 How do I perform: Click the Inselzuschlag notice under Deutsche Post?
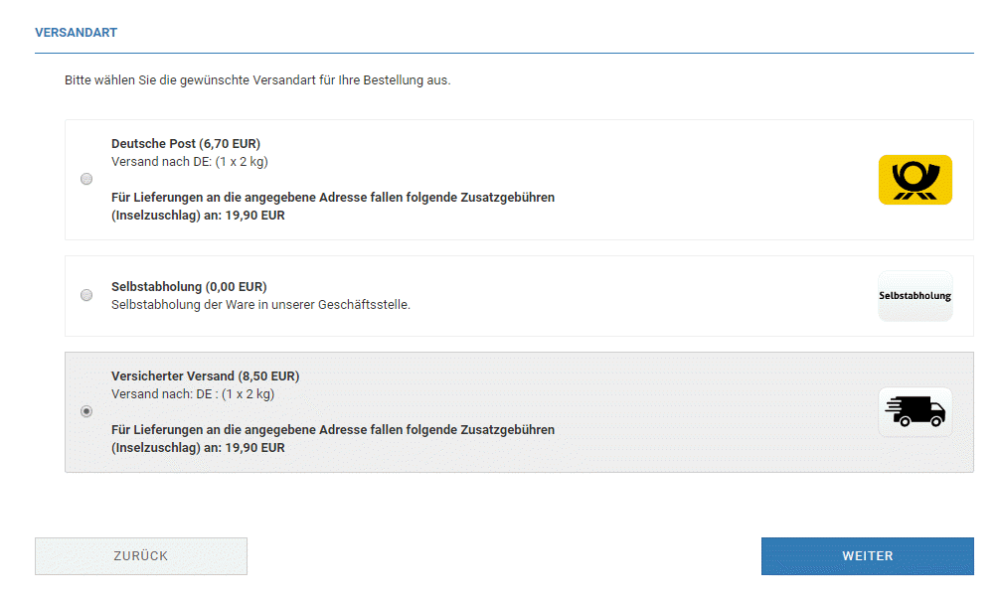[x=332, y=206]
